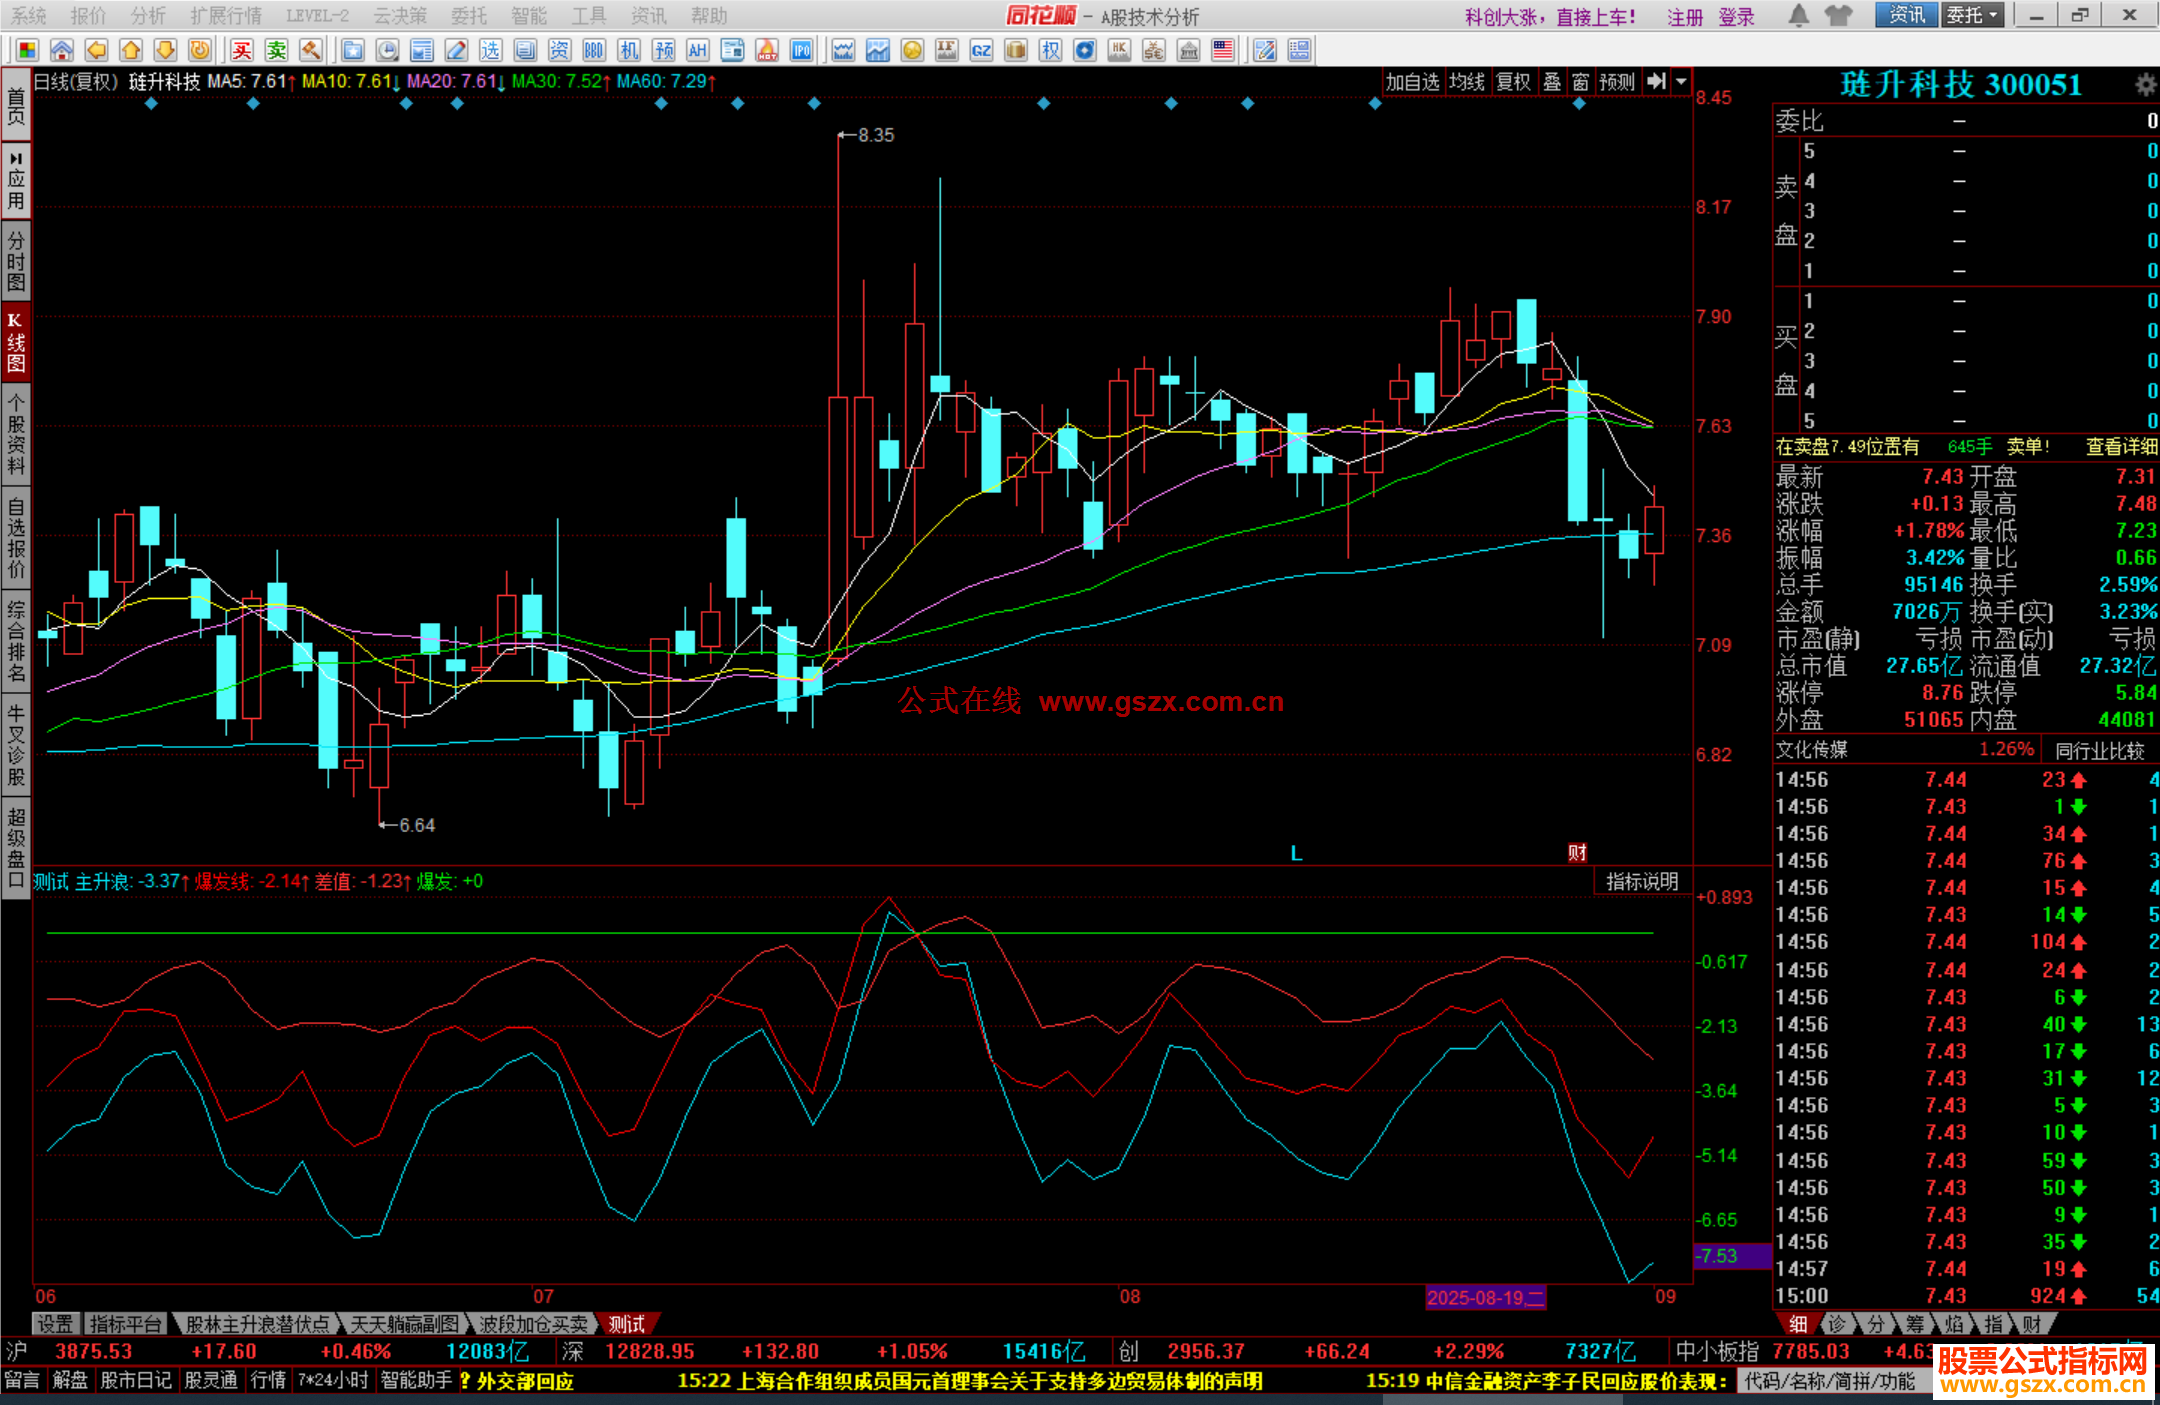The image size is (2160, 1405).
Task: Click the US flag market icon
Action: [1223, 50]
